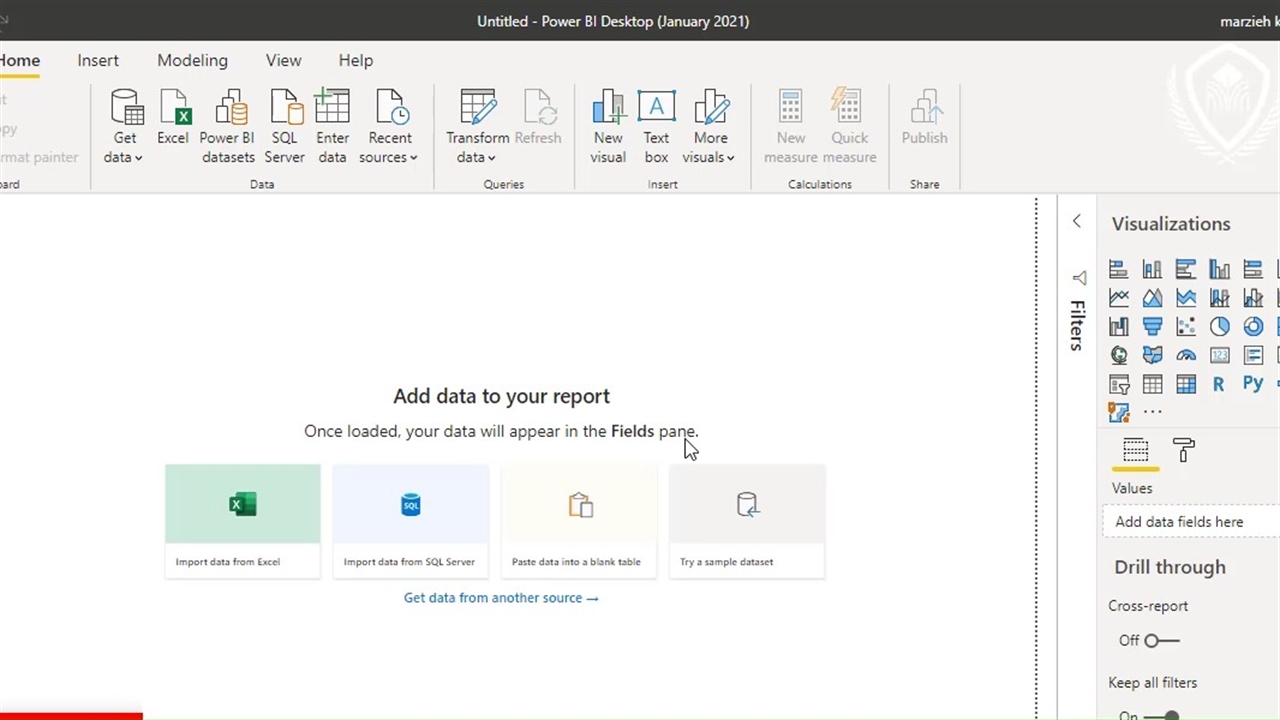Select the pie chart visual

1219,327
